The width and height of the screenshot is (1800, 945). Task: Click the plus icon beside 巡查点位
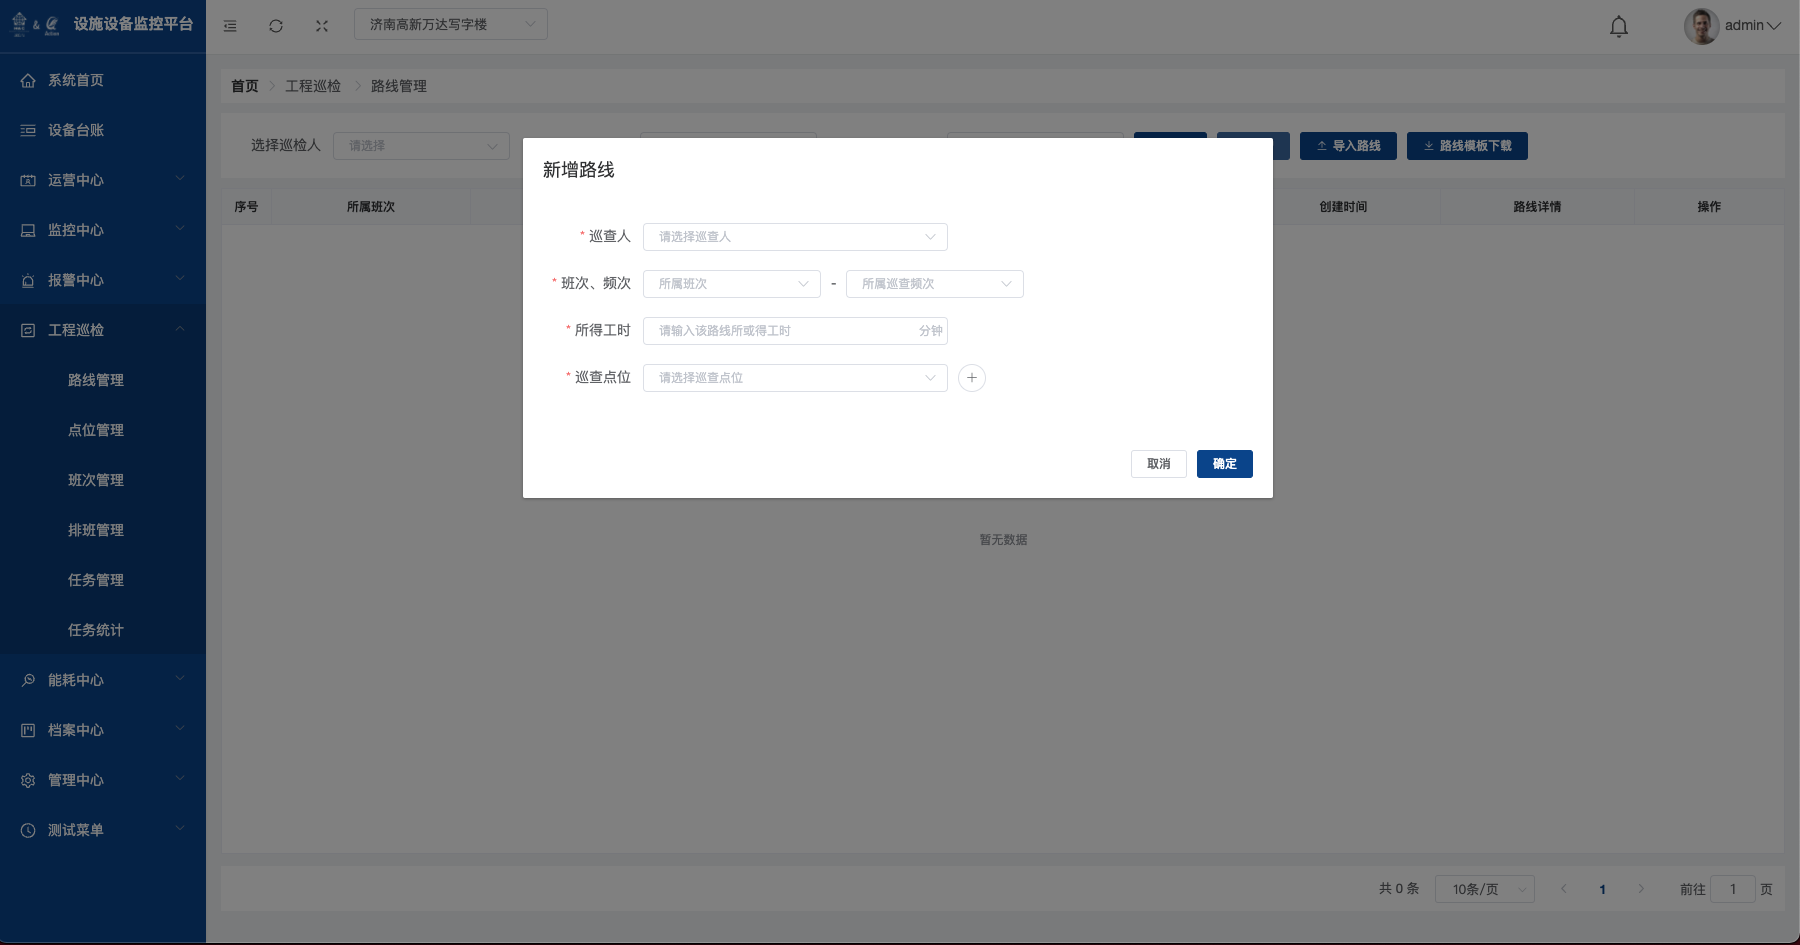[x=971, y=378]
